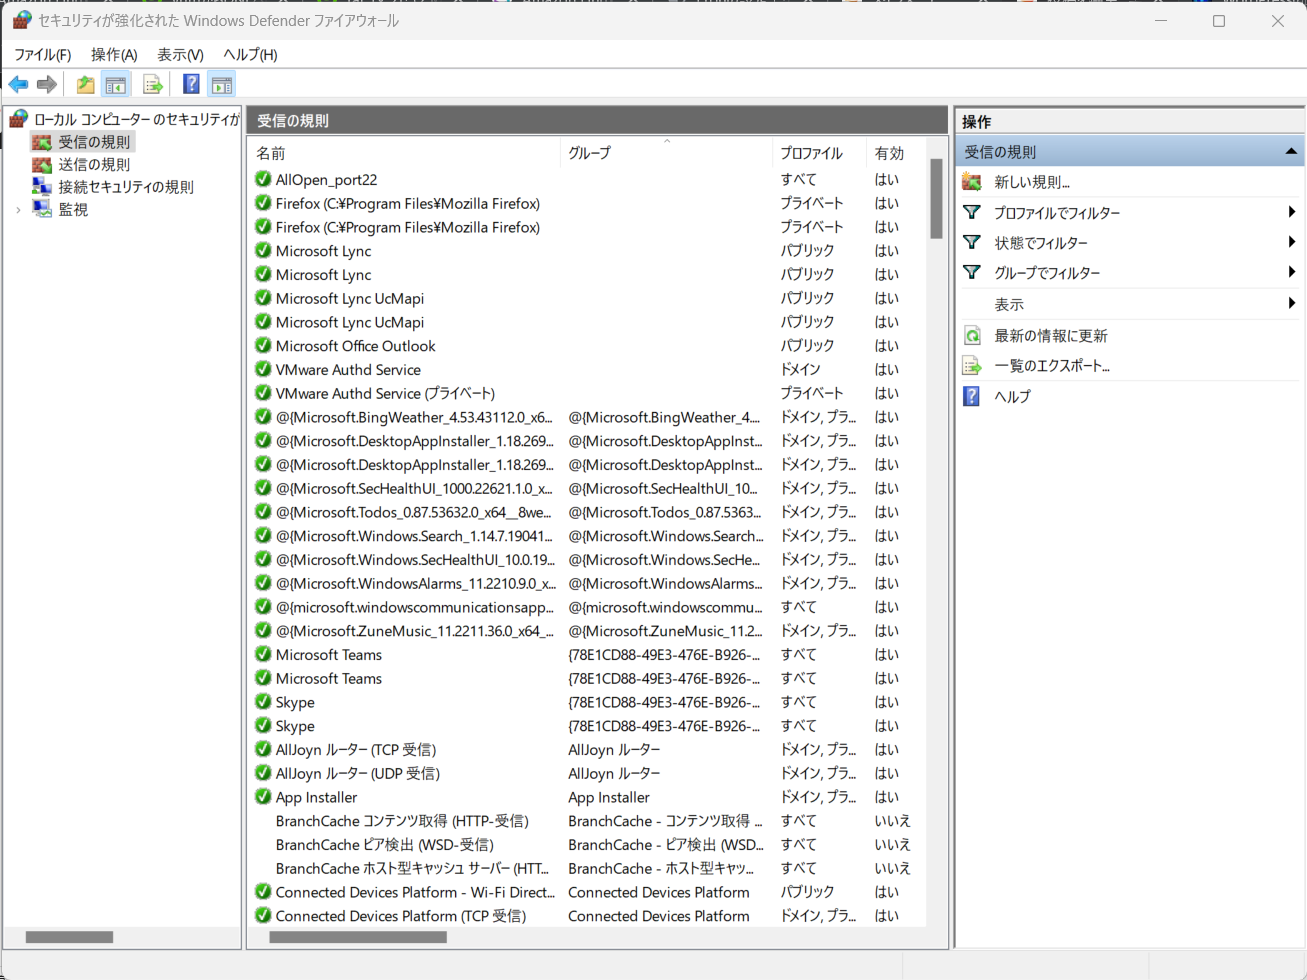The image size is (1307, 980).
Task: Click green check icon of AllOpen_port22 rule
Action: (x=263, y=179)
